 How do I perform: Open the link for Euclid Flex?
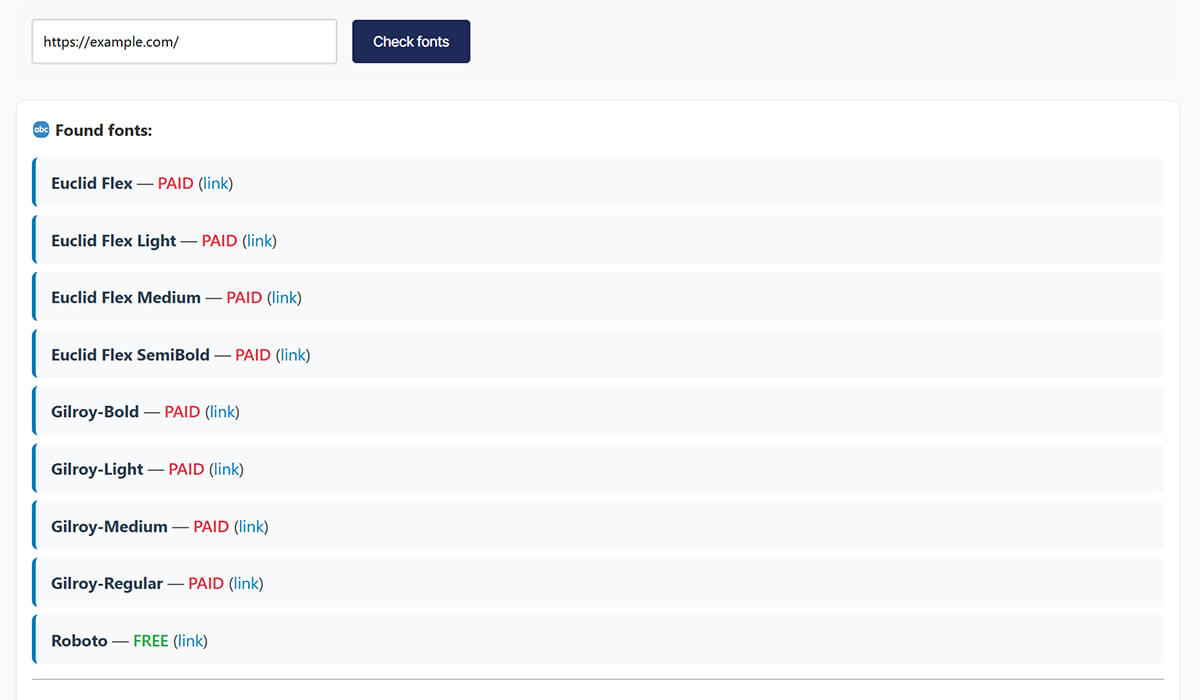[216, 183]
